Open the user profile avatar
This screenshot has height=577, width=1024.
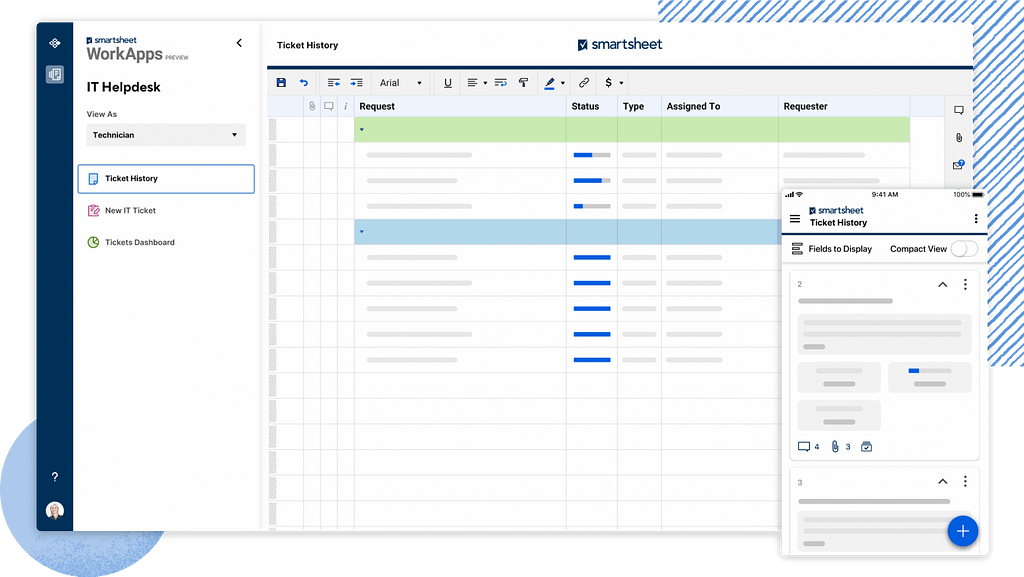pos(55,510)
